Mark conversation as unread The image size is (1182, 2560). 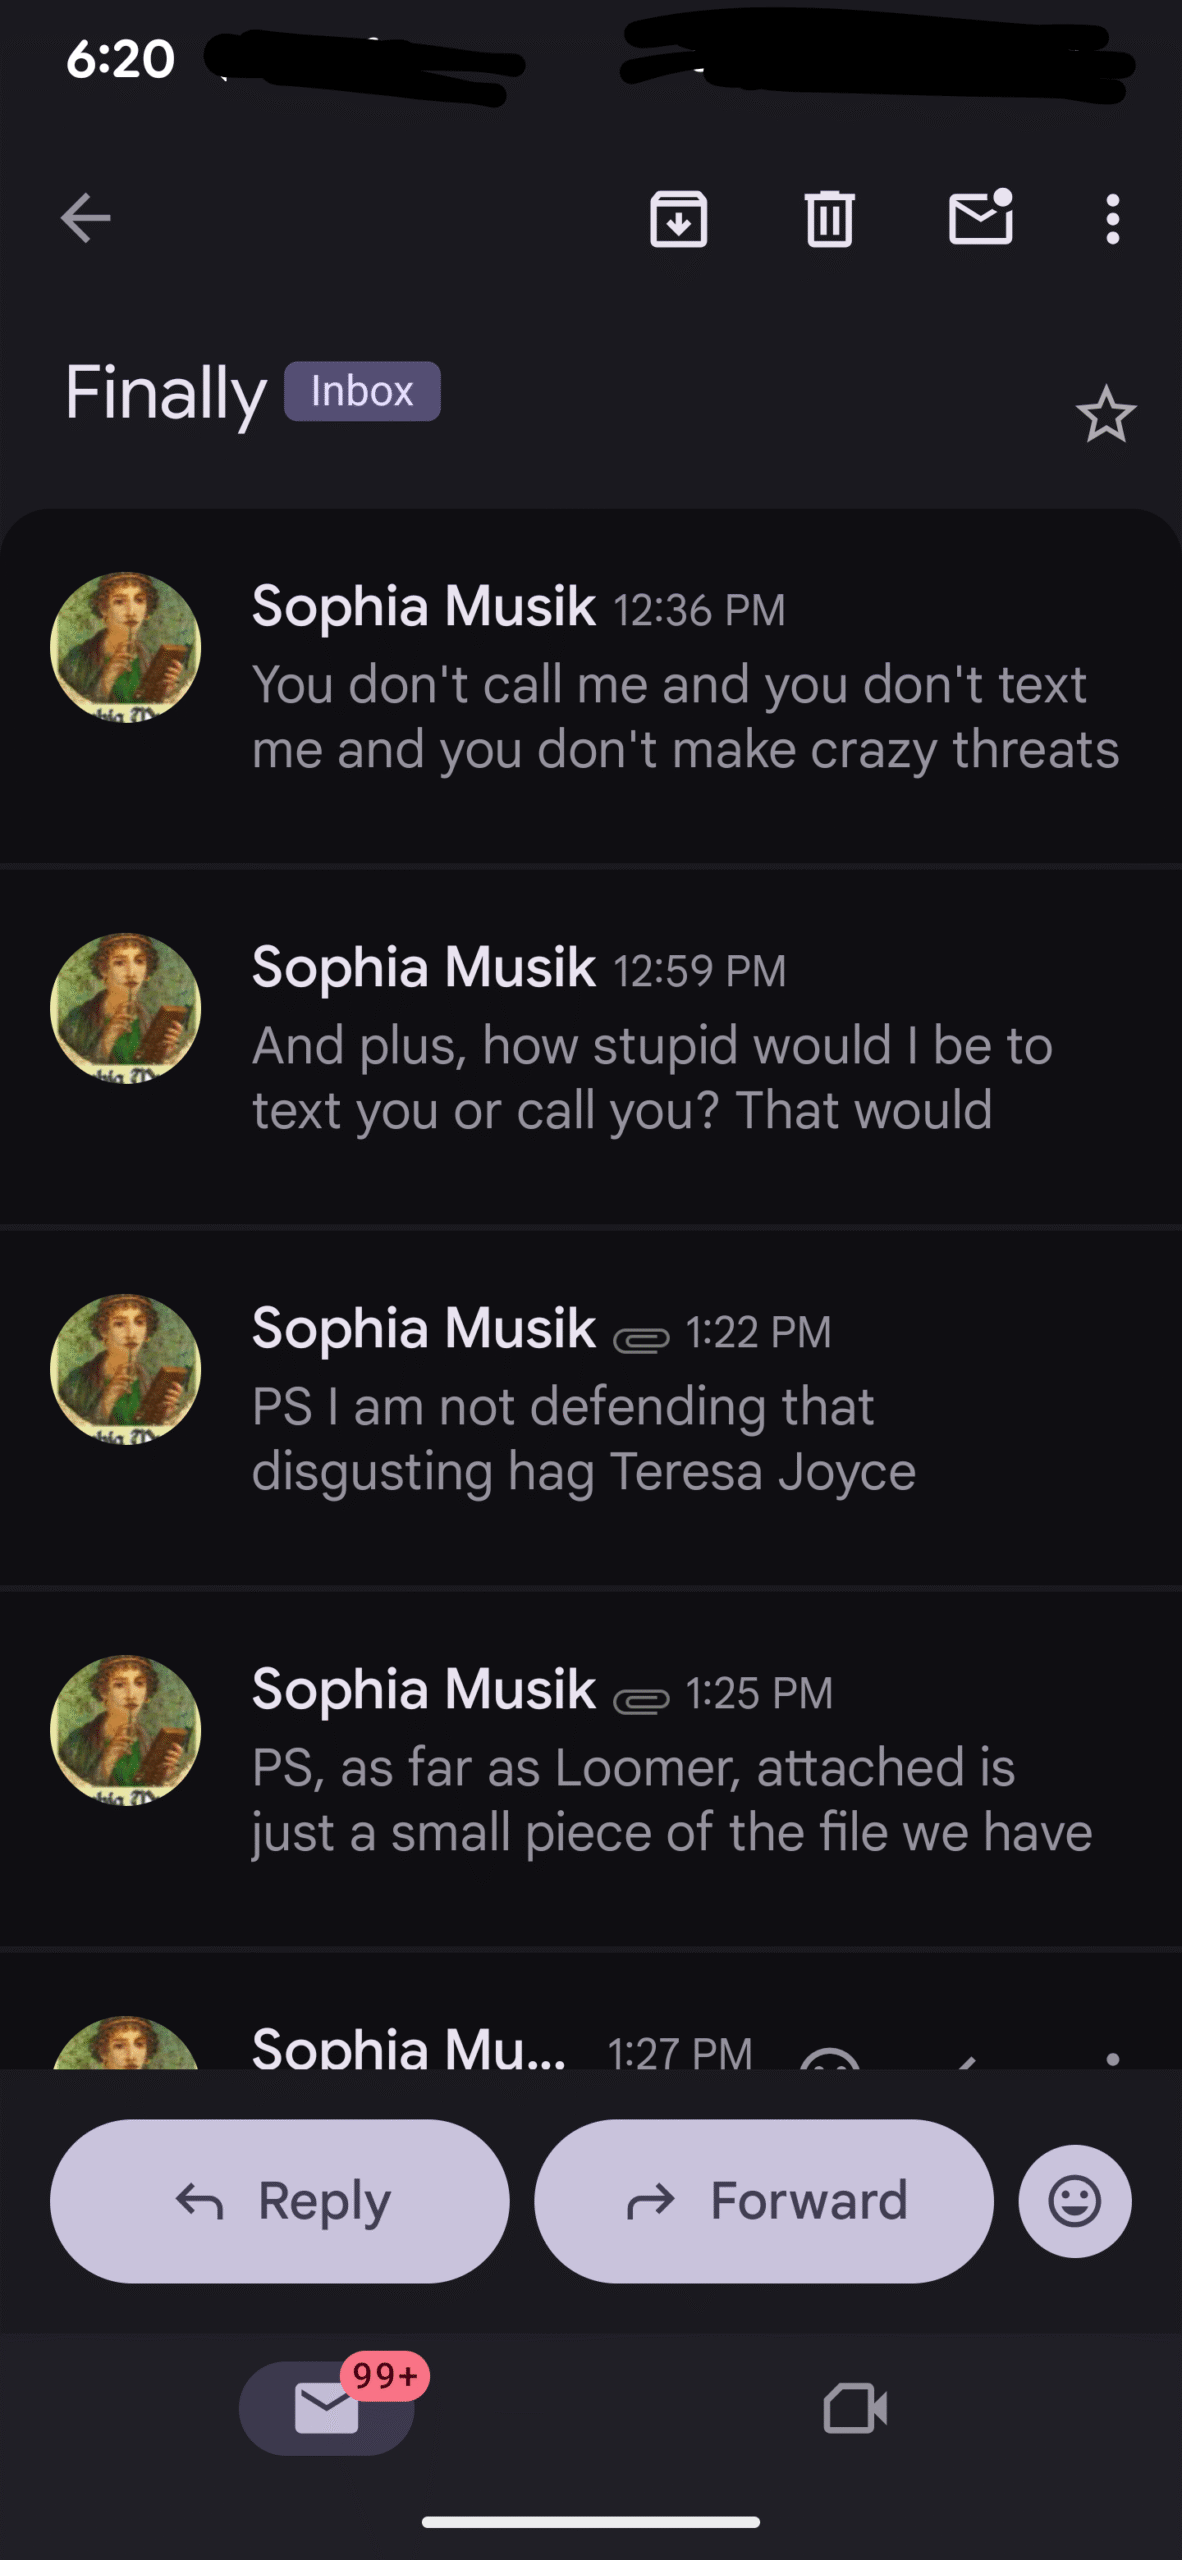[x=980, y=218]
